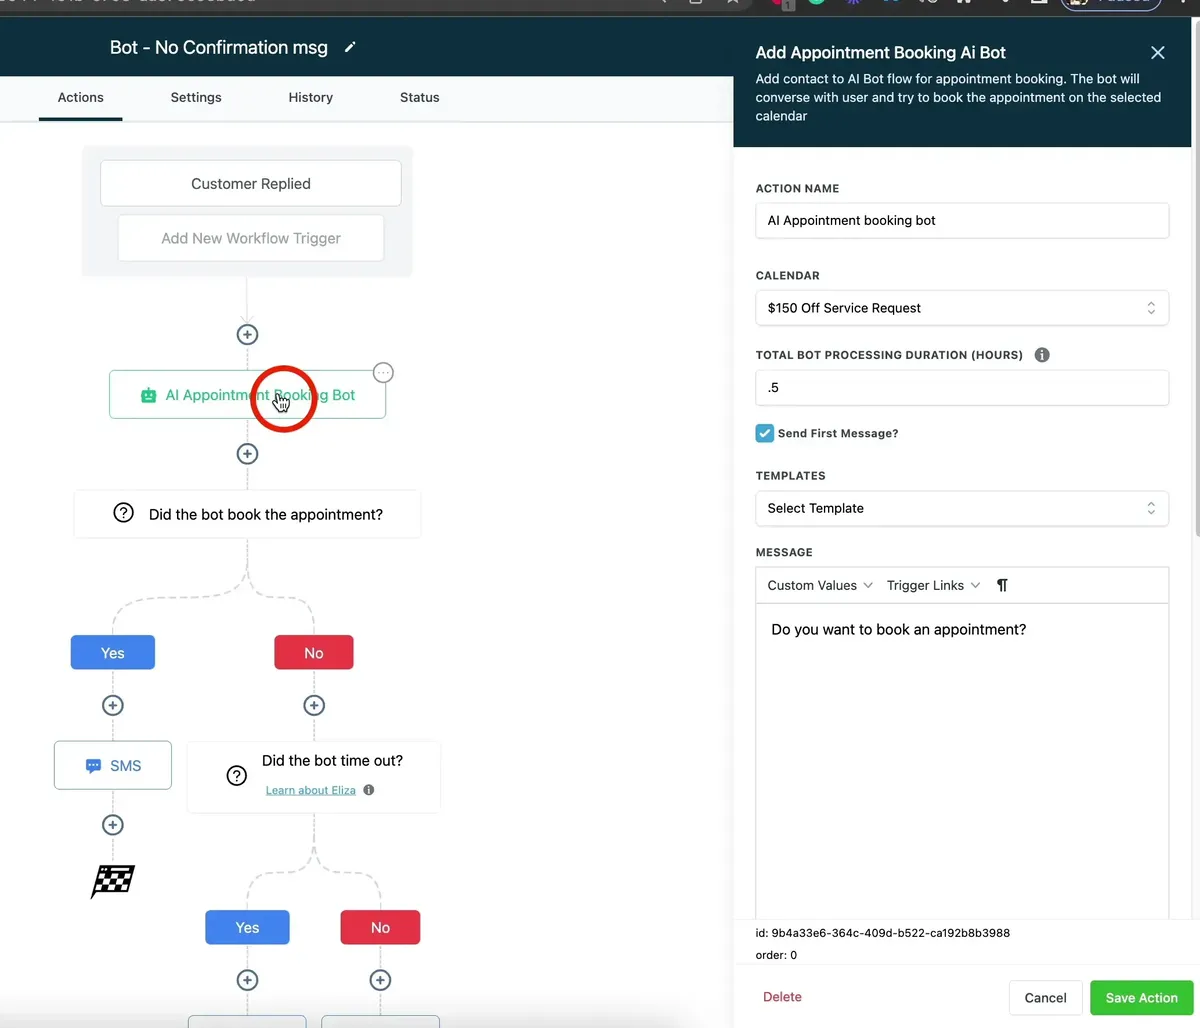Screen dimensions: 1200x1028
Task: Click the AI Appointment Booking Bot action
Action: tap(247, 395)
